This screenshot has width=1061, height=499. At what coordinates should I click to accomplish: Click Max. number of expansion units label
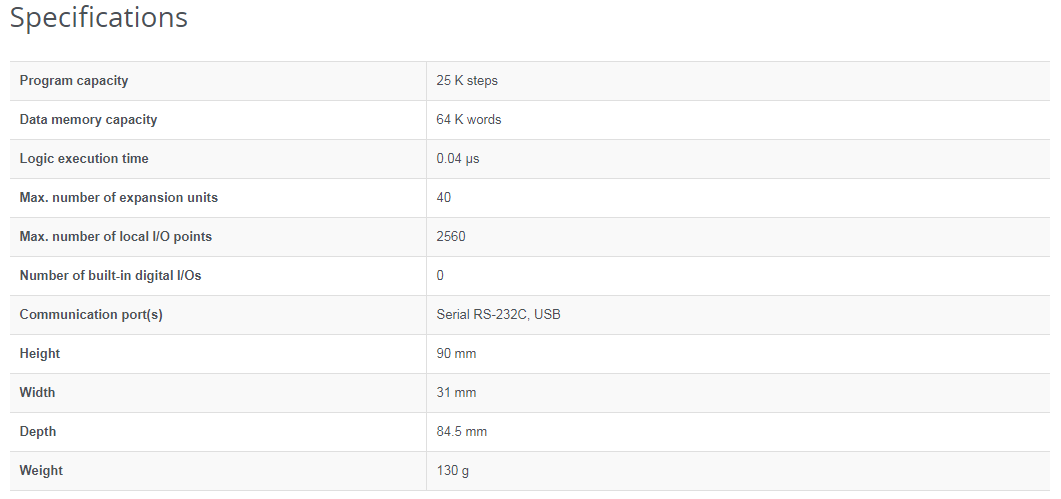click(119, 198)
